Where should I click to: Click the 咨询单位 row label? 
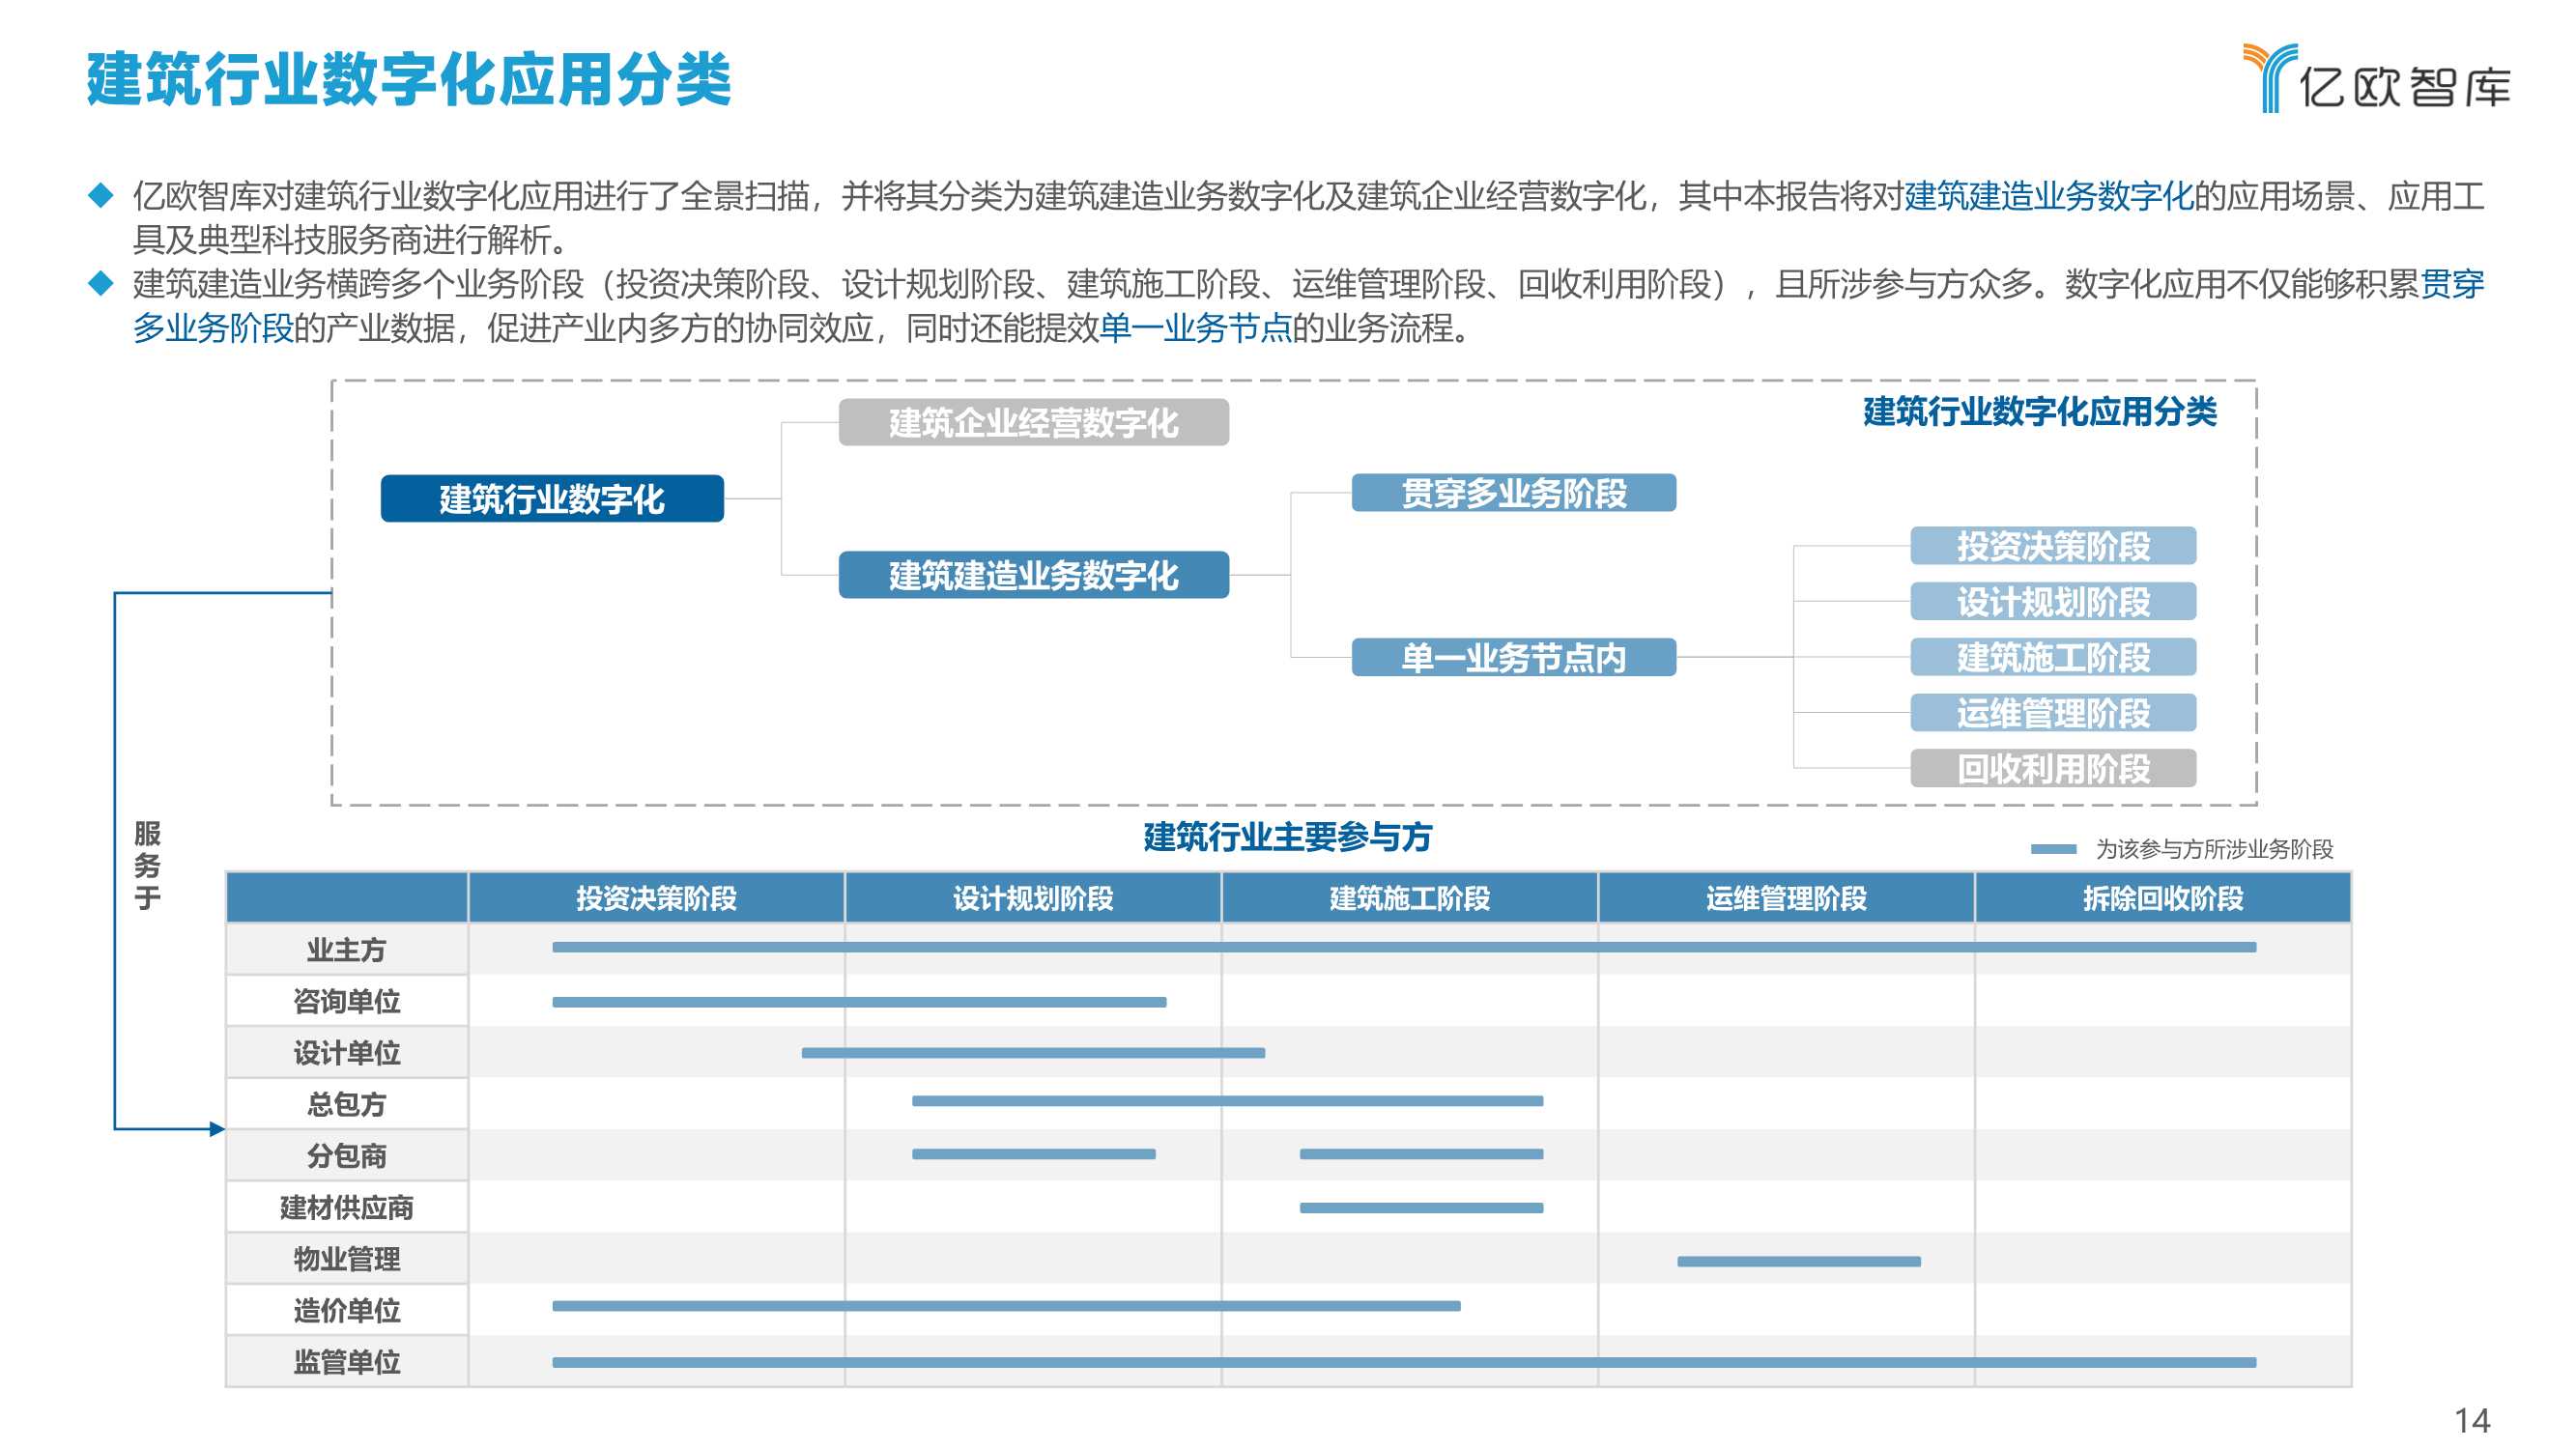click(x=346, y=1001)
